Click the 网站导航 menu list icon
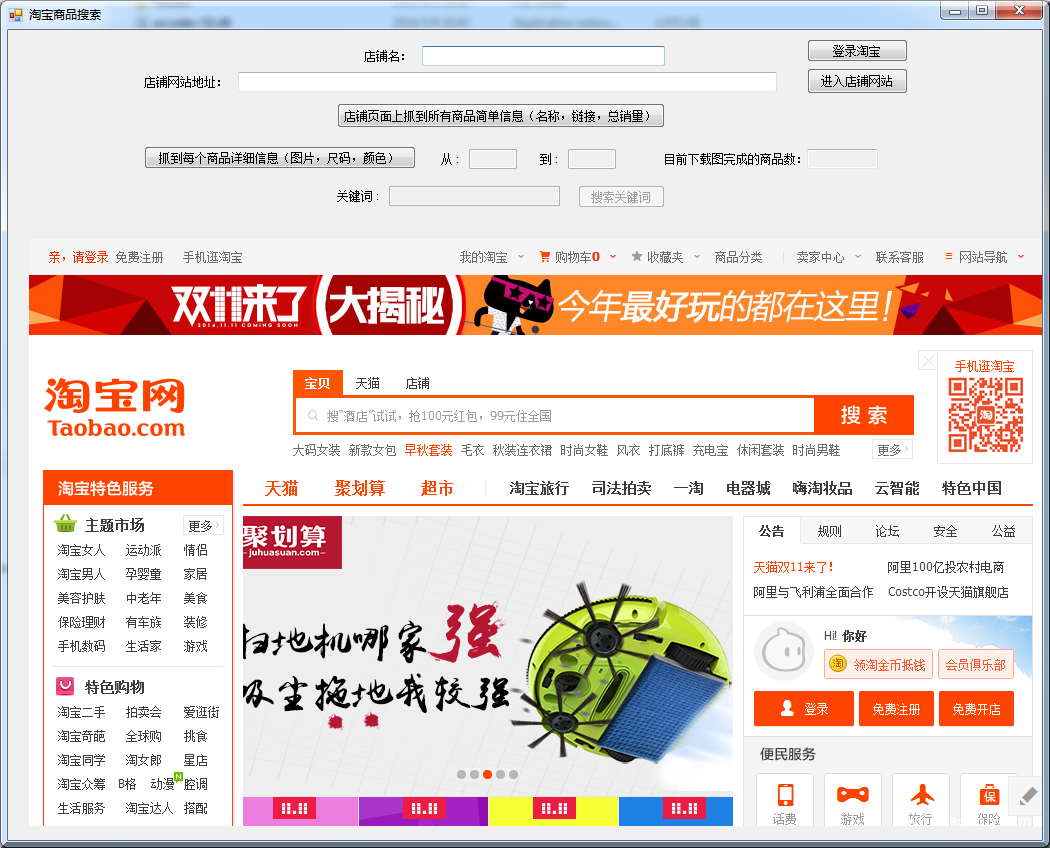Image resolution: width=1050 pixels, height=848 pixels. pos(948,257)
